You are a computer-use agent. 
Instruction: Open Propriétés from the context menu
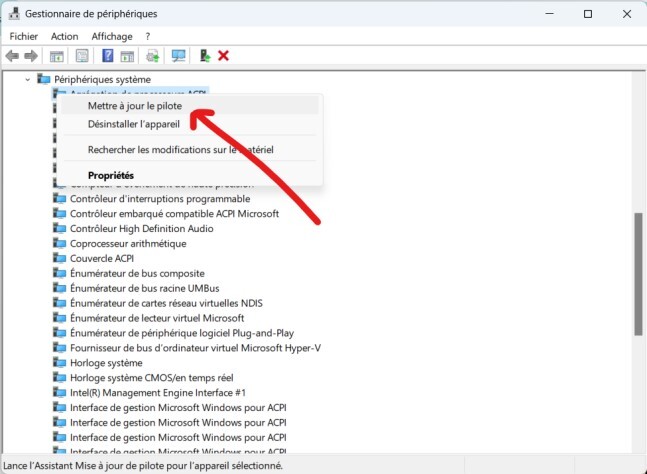click(110, 176)
